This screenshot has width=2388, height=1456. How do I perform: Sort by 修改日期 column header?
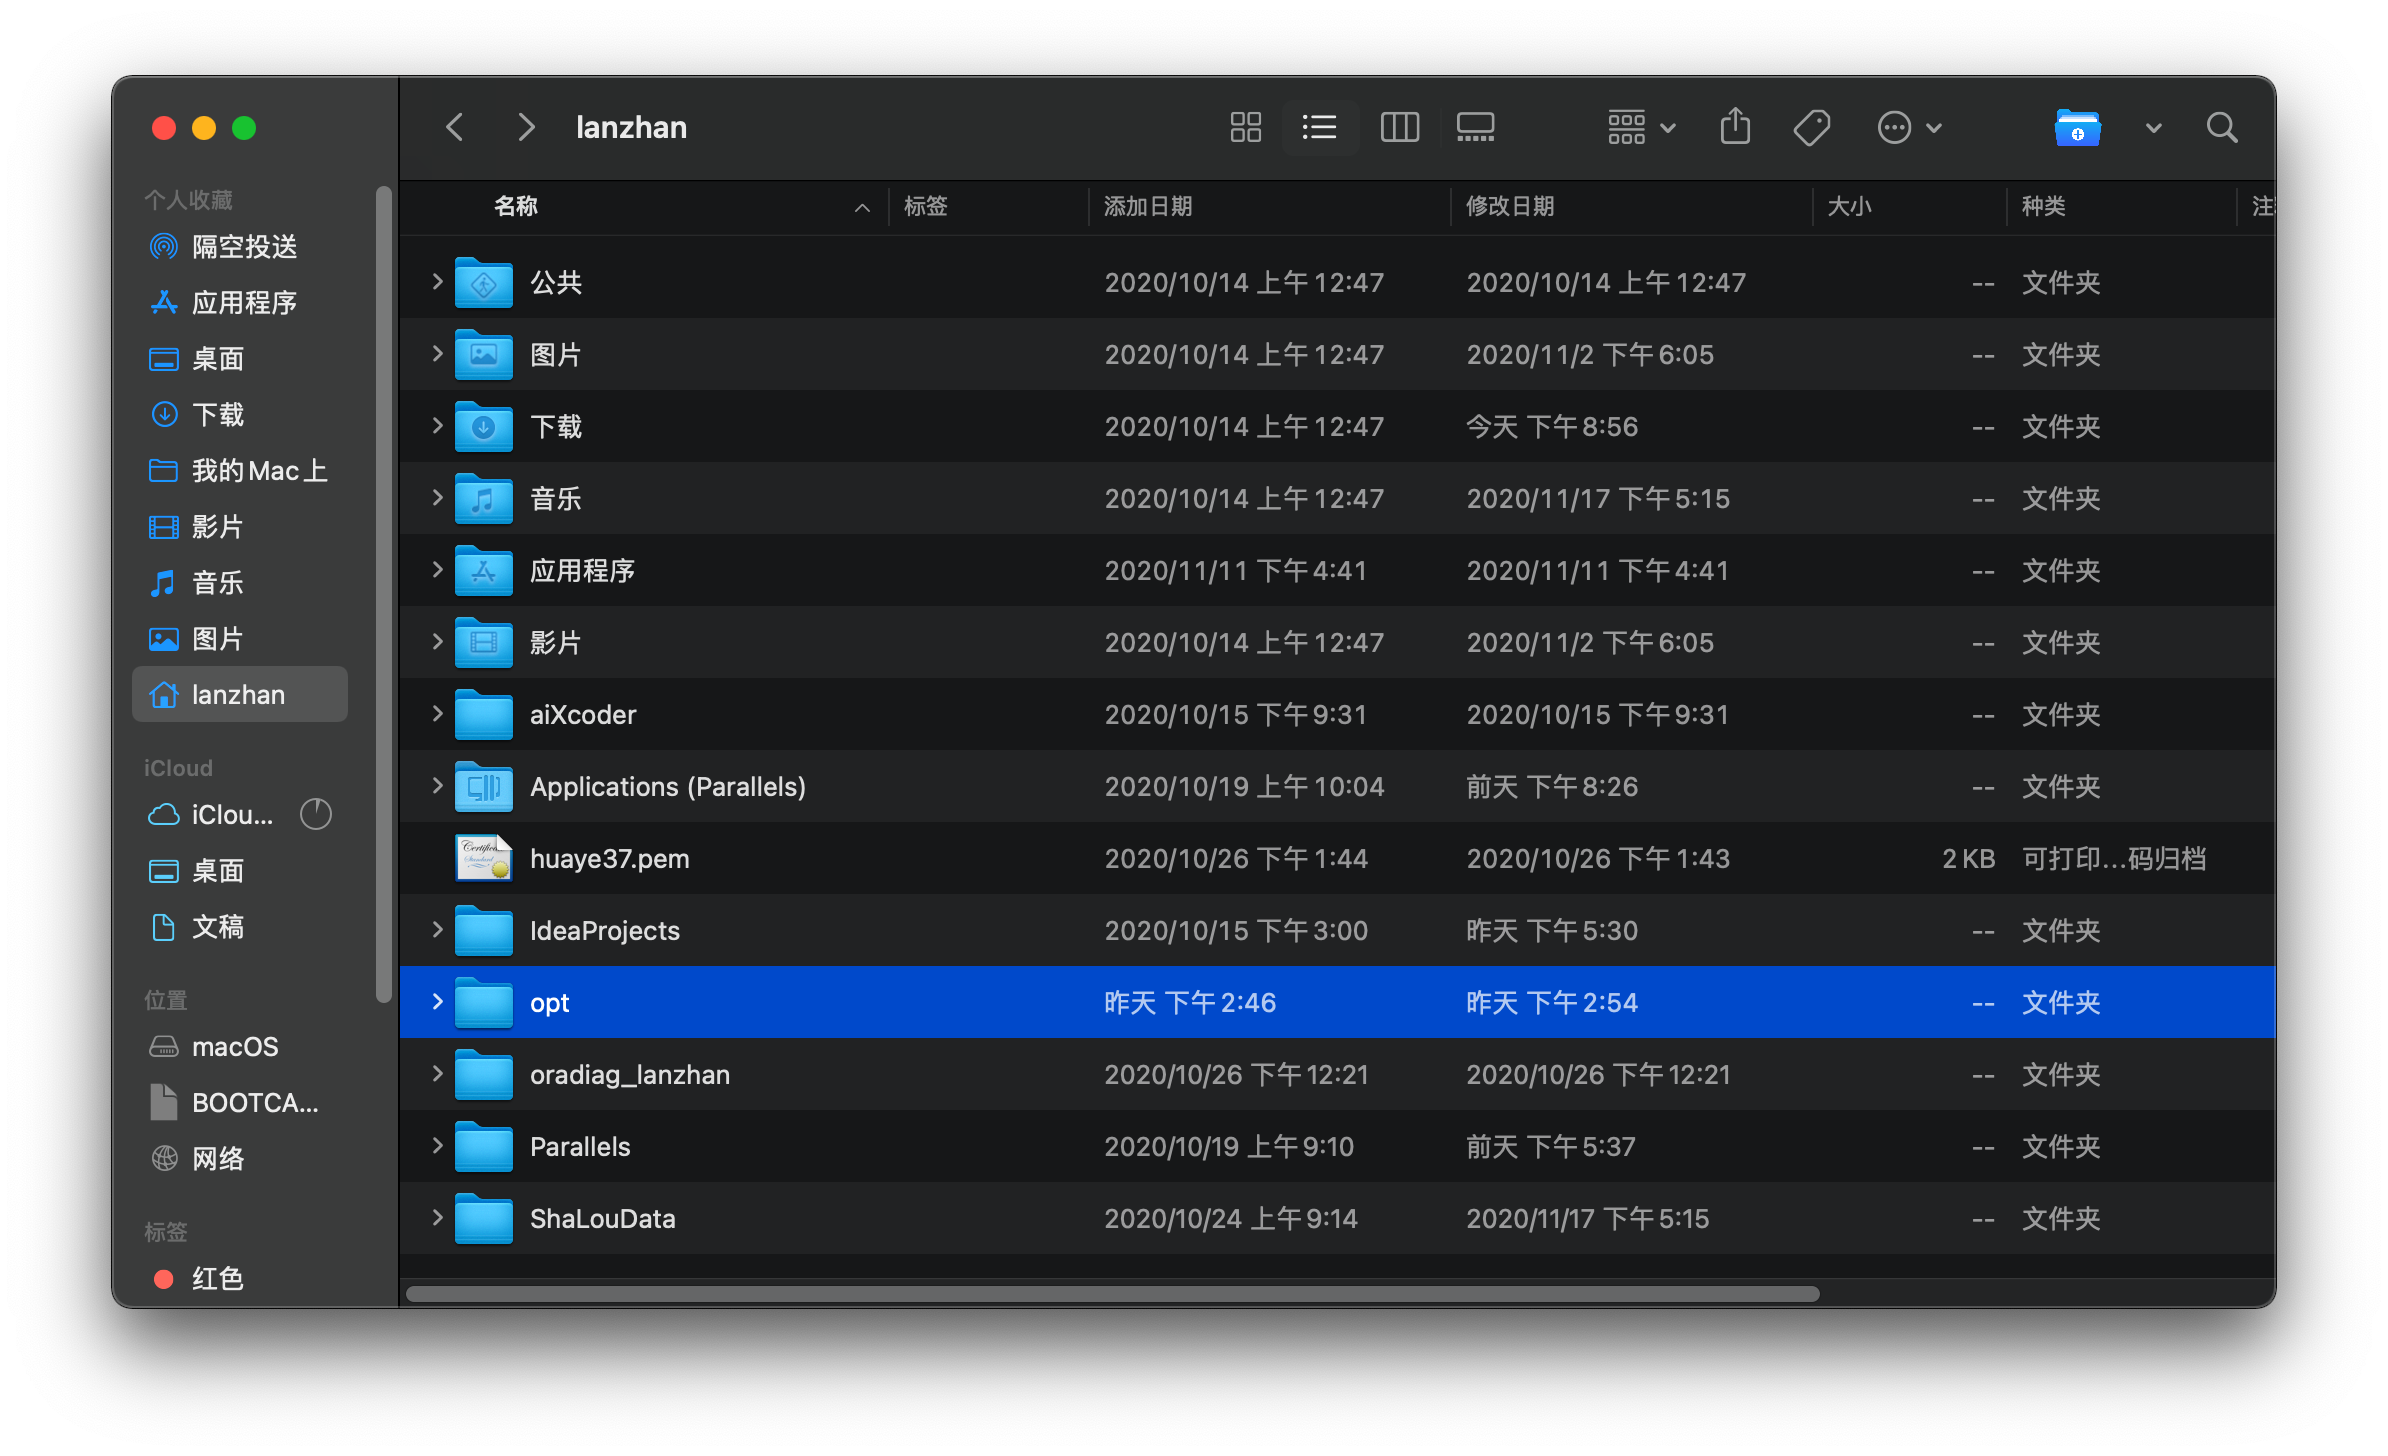(1510, 206)
